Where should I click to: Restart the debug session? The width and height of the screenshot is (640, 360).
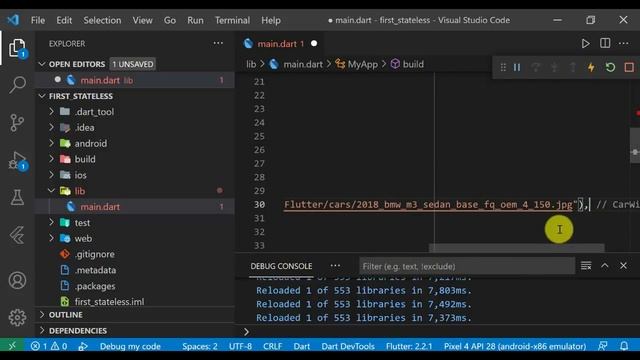610,67
